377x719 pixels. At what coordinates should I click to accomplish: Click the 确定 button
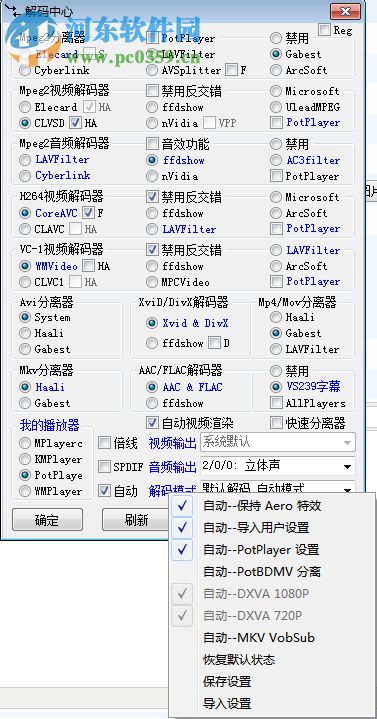[x=47, y=520]
